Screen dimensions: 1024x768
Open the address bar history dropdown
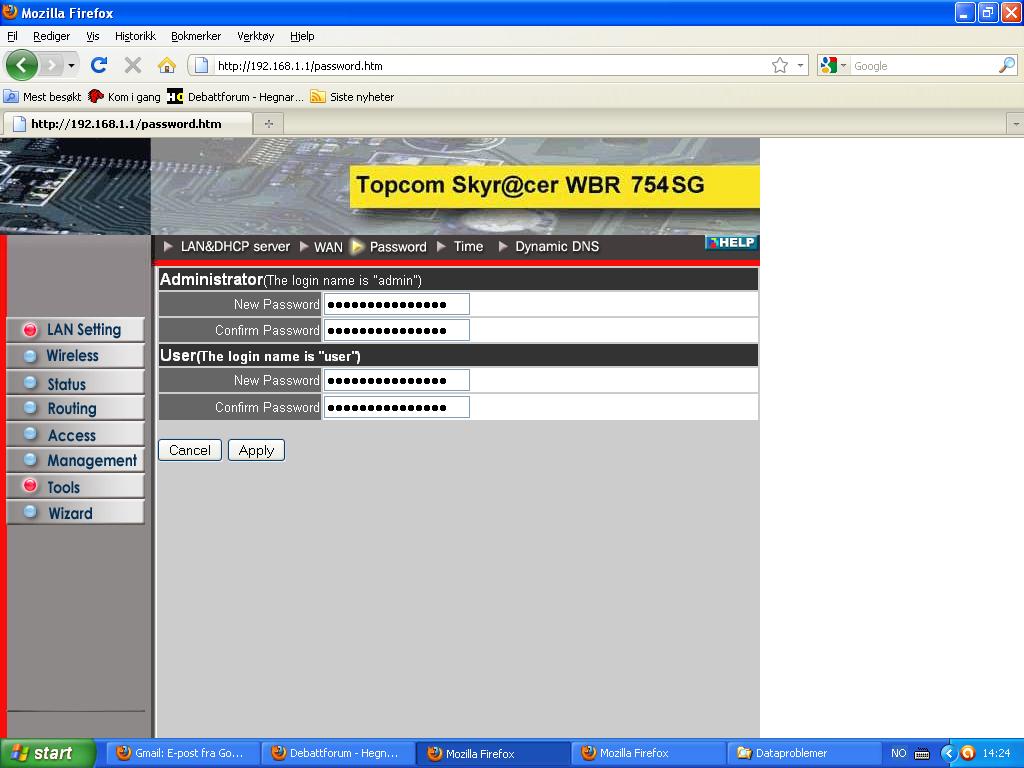point(800,65)
